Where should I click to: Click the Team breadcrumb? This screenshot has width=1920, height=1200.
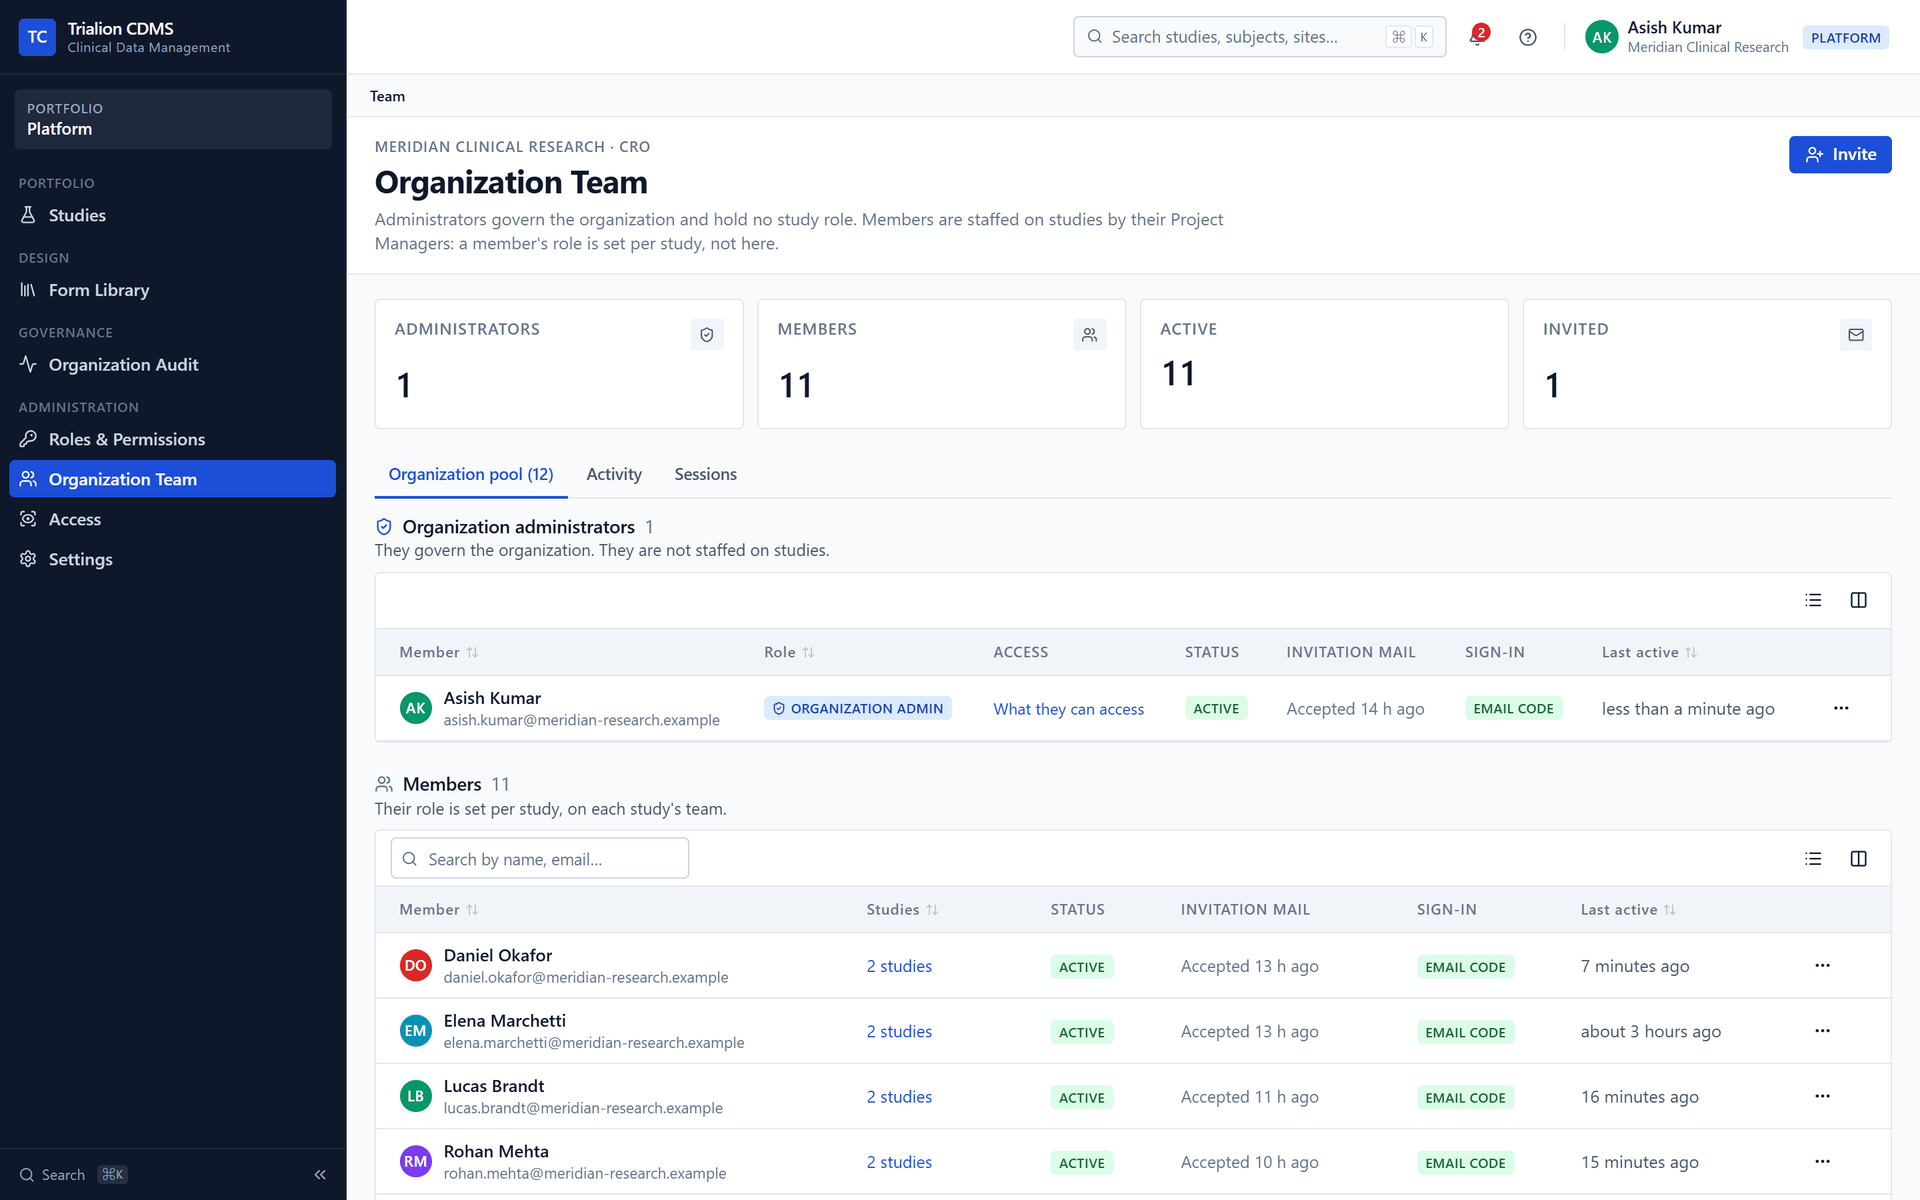click(x=387, y=96)
